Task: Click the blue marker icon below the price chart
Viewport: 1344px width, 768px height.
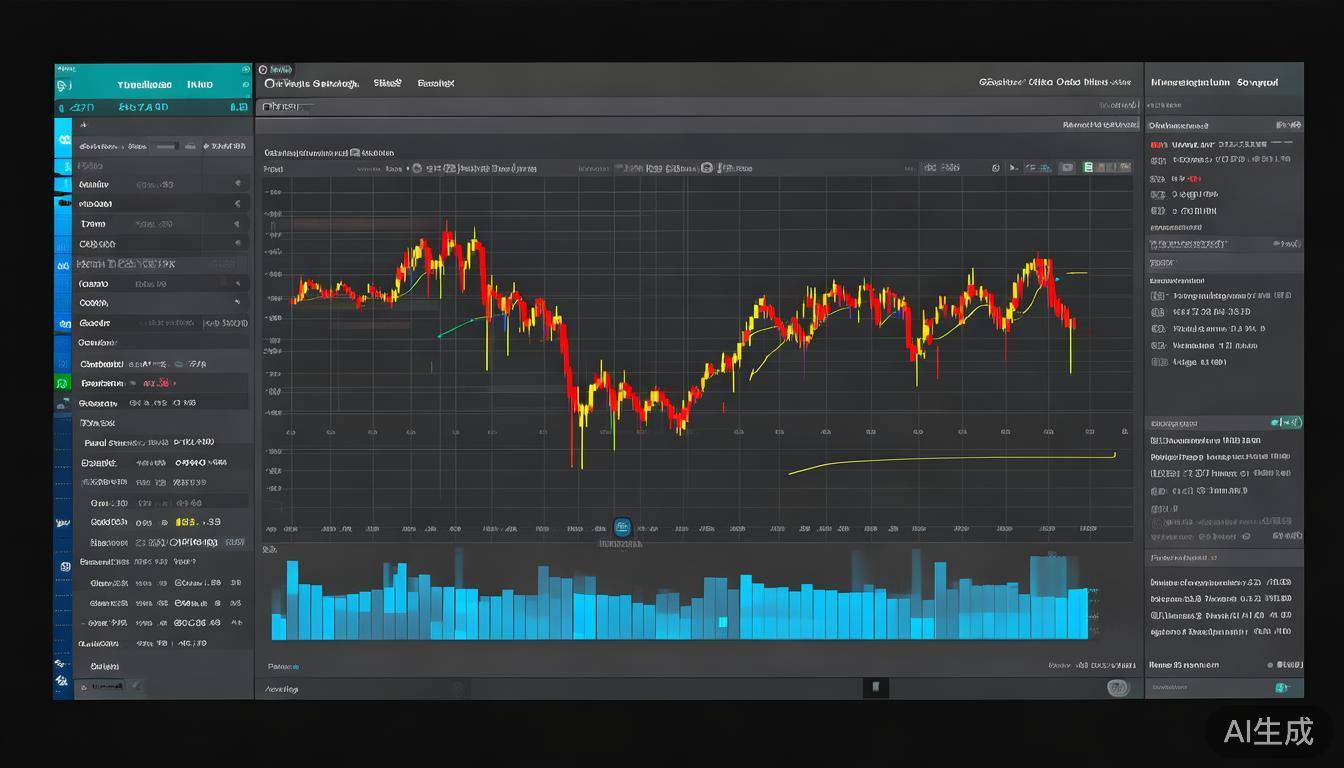Action: (x=622, y=527)
